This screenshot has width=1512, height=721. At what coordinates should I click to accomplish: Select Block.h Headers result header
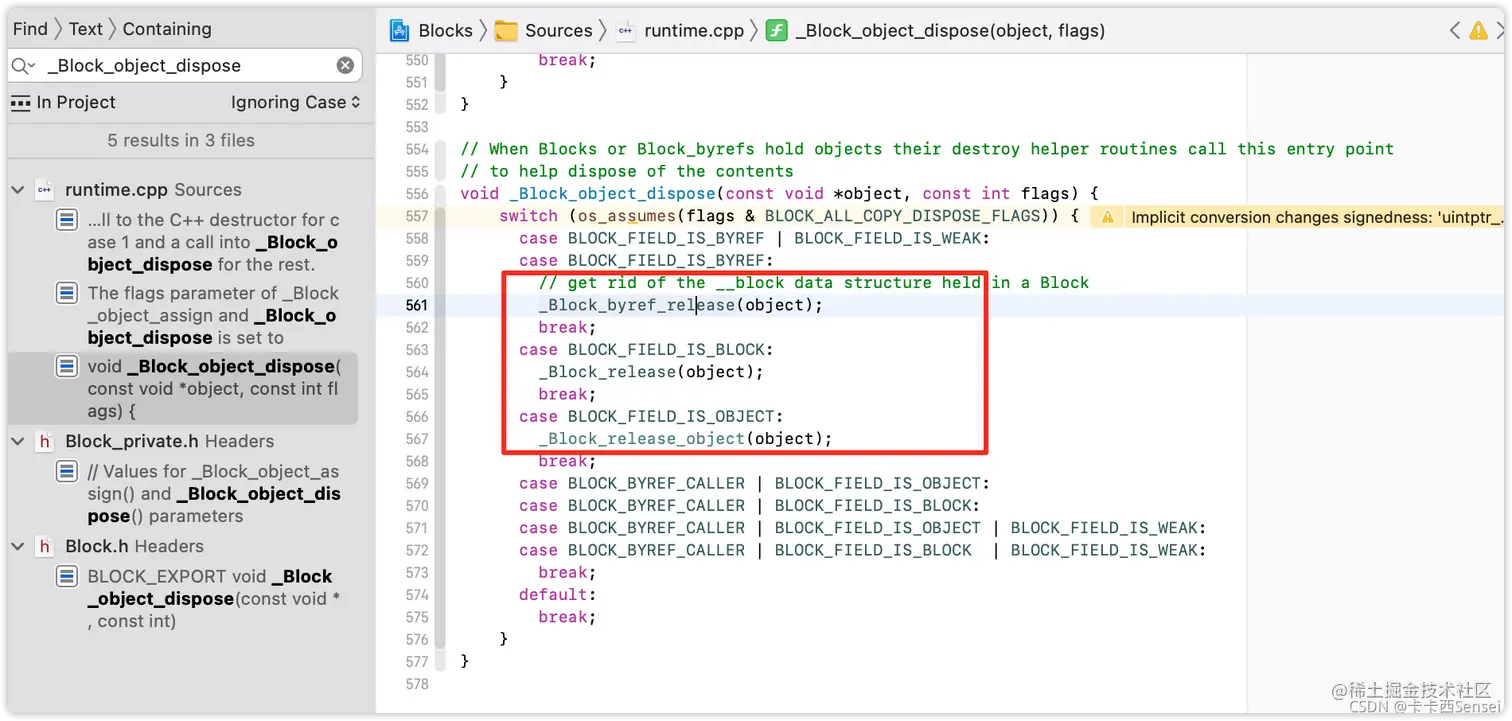coord(134,546)
